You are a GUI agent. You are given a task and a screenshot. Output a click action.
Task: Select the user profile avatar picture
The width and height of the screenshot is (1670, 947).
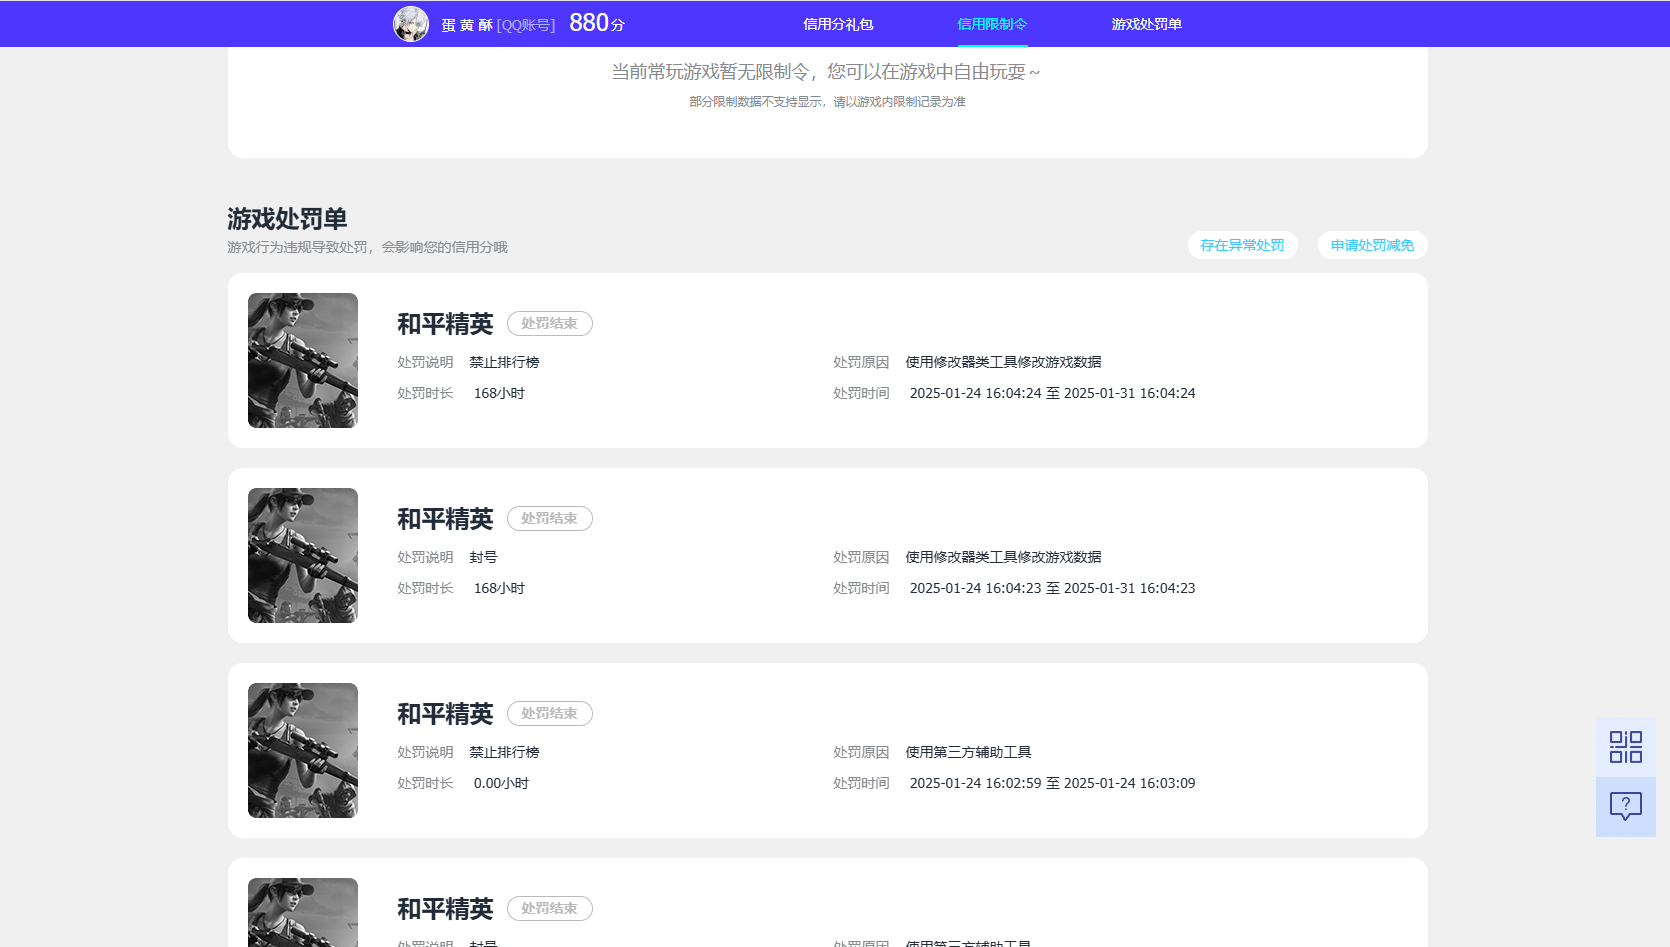tap(412, 22)
